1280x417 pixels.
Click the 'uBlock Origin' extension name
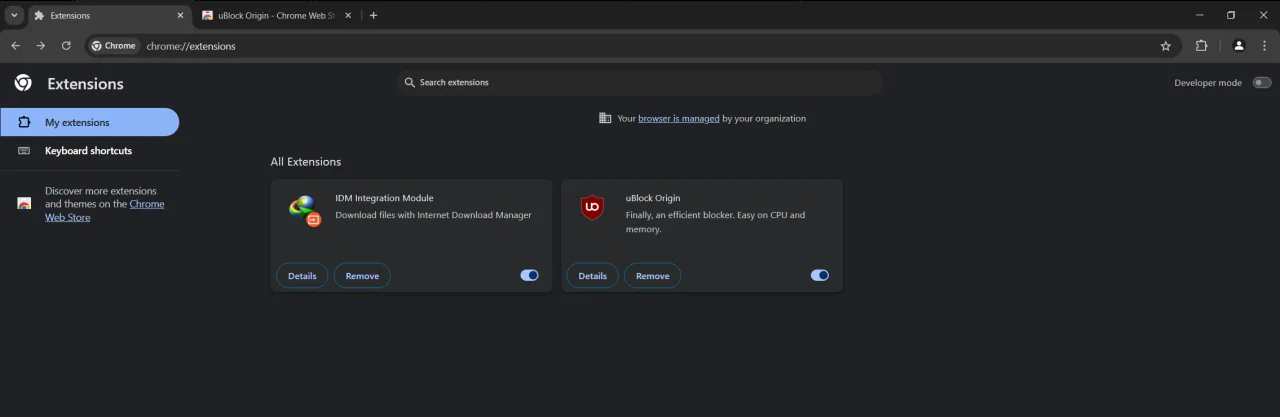coord(653,198)
